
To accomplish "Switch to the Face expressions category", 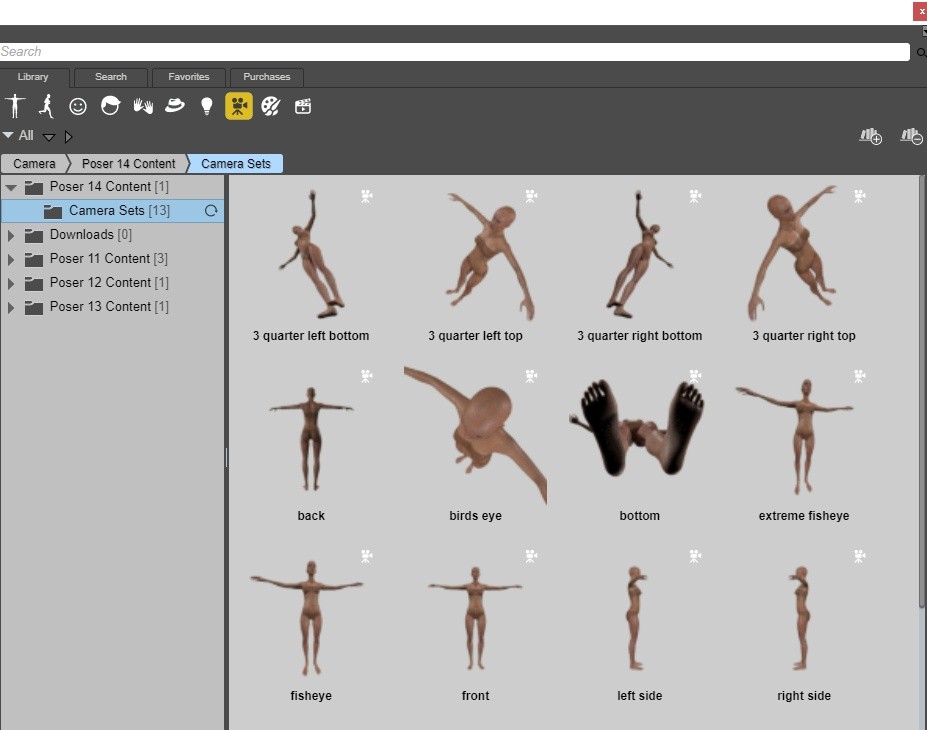I will pyautogui.click(x=78, y=106).
